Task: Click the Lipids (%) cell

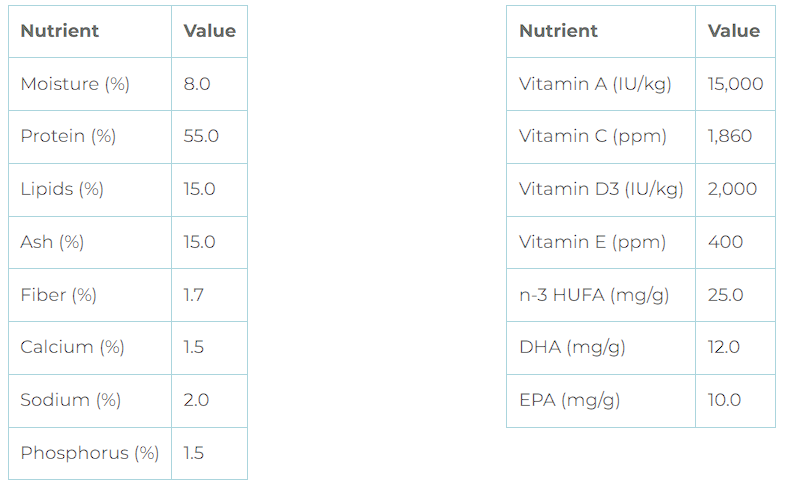Action: [x=62, y=189]
